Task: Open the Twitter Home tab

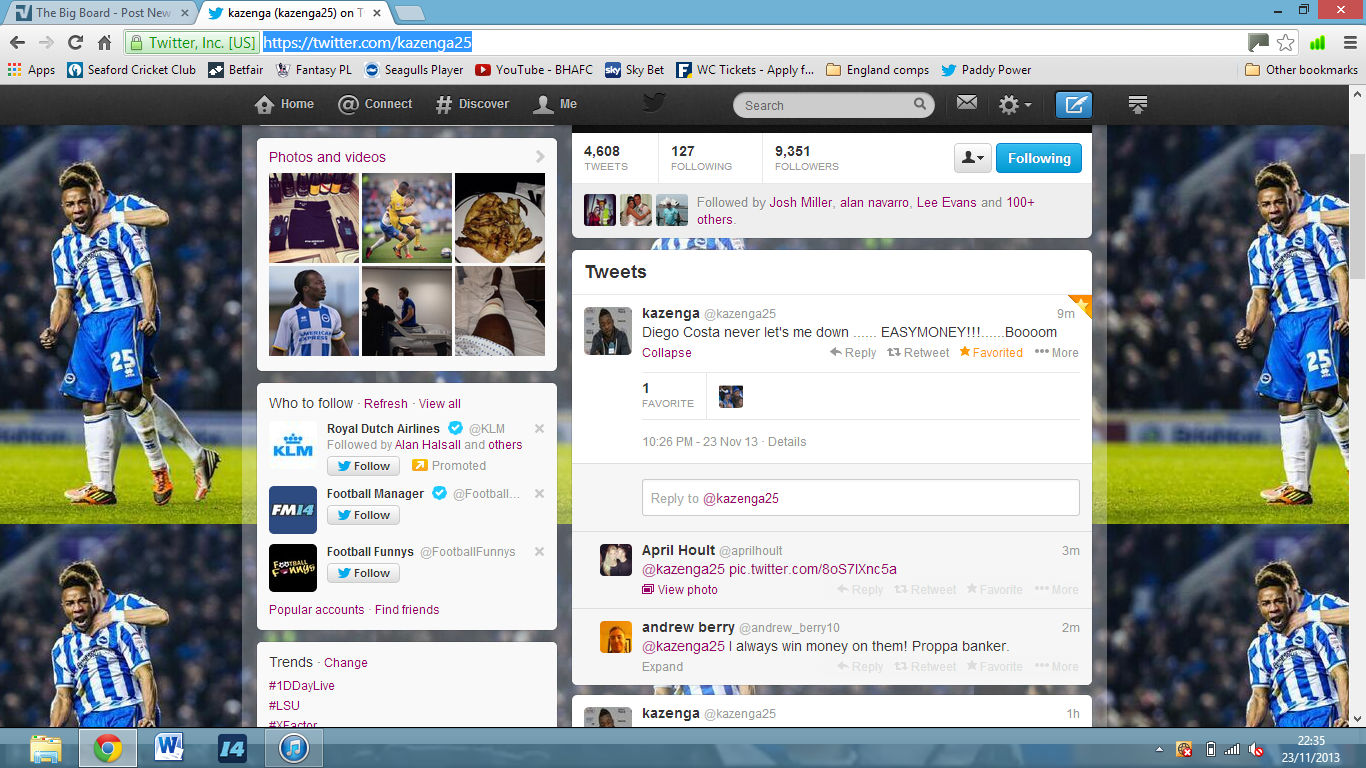Action: [285, 104]
